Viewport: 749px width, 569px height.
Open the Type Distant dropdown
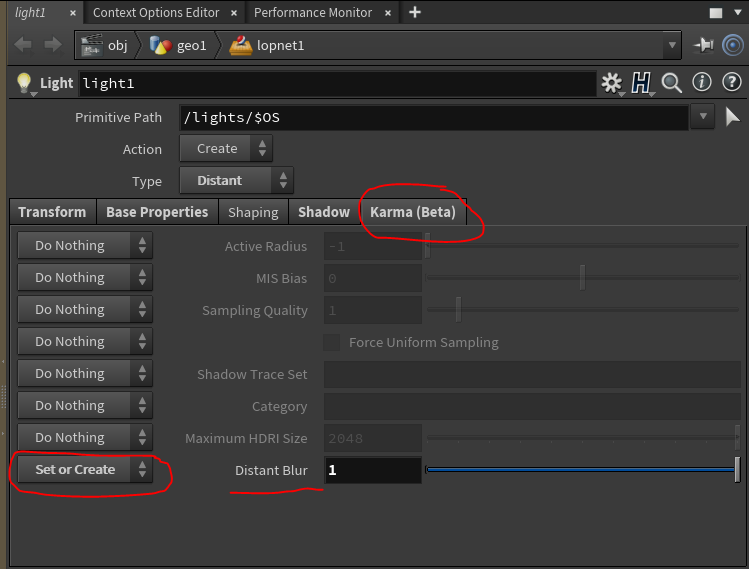(x=235, y=181)
